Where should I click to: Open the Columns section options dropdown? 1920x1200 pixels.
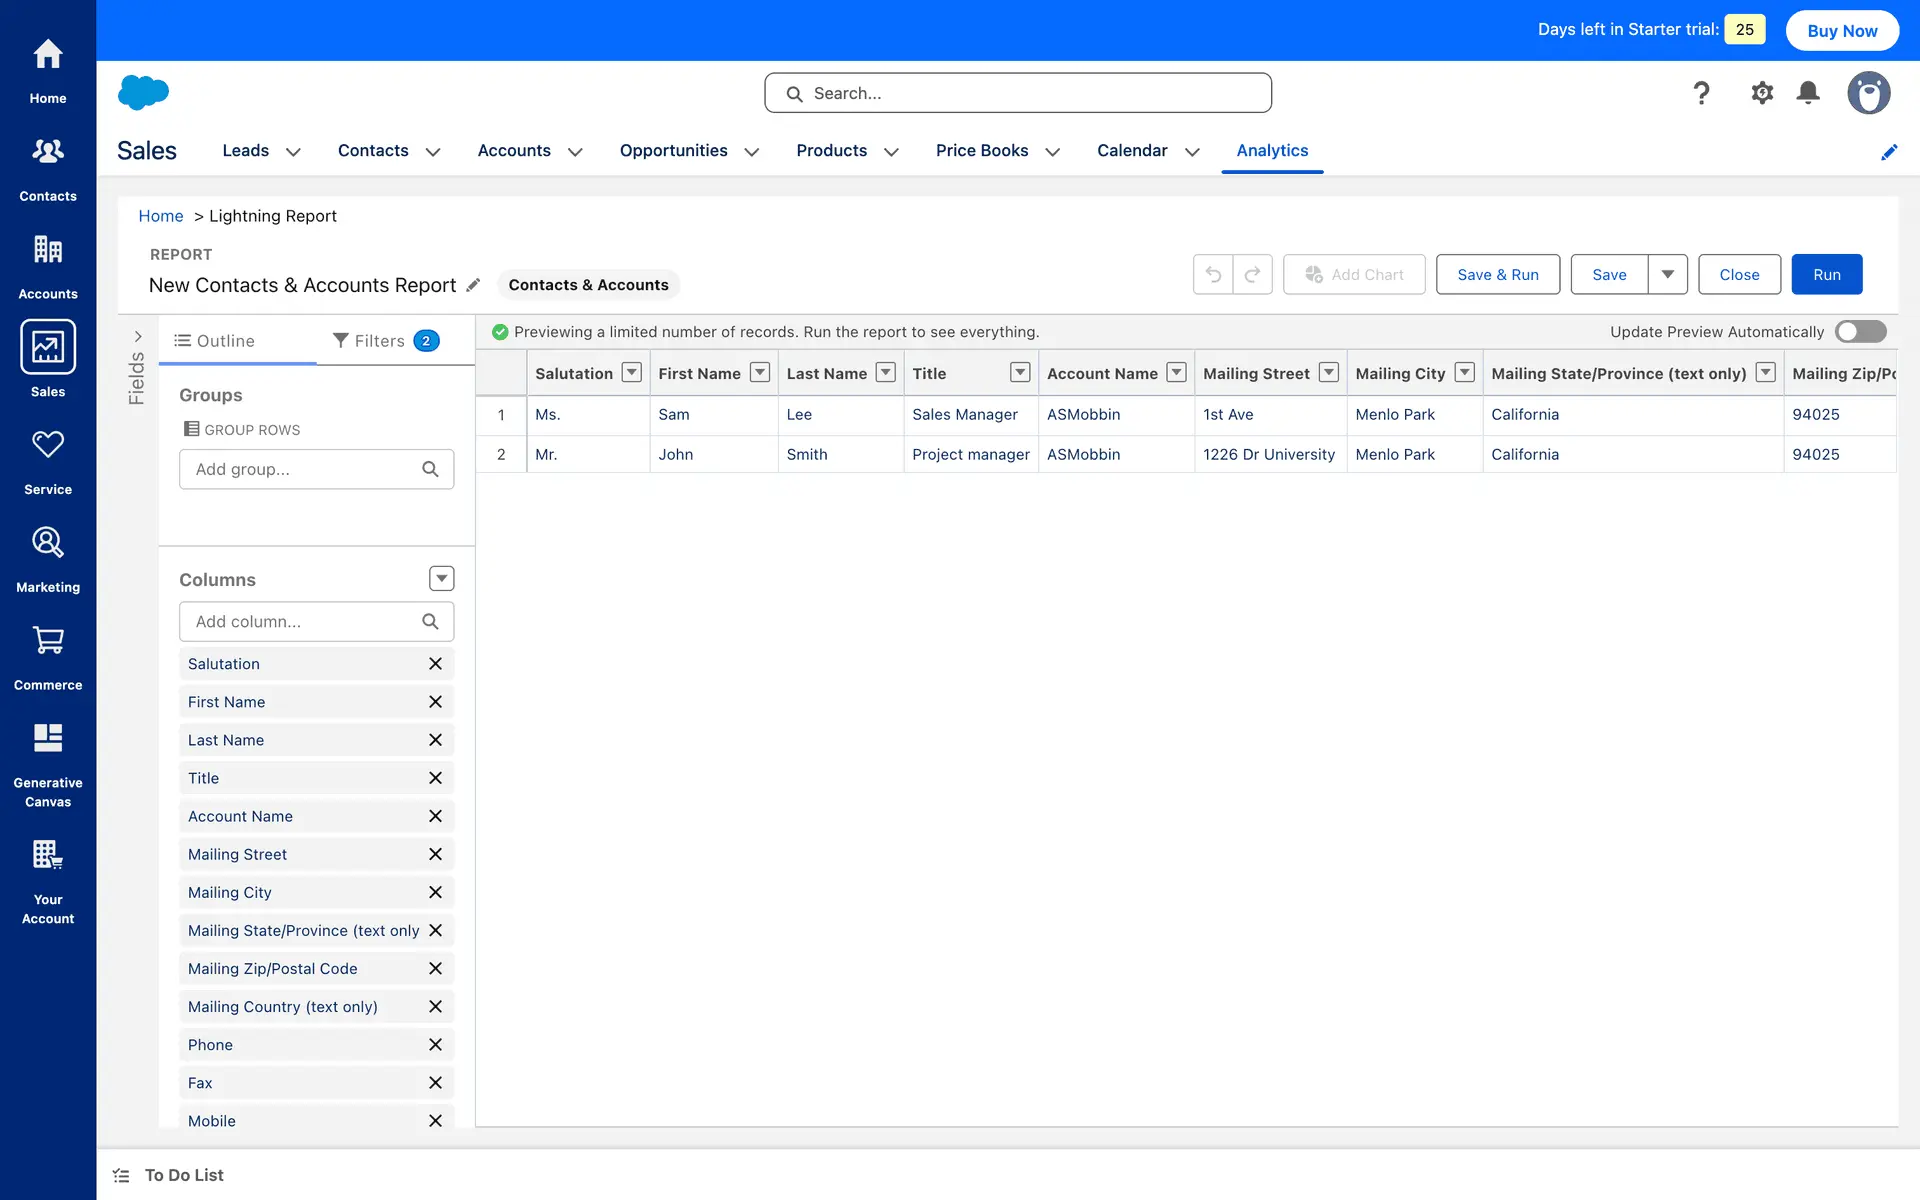pyautogui.click(x=441, y=579)
